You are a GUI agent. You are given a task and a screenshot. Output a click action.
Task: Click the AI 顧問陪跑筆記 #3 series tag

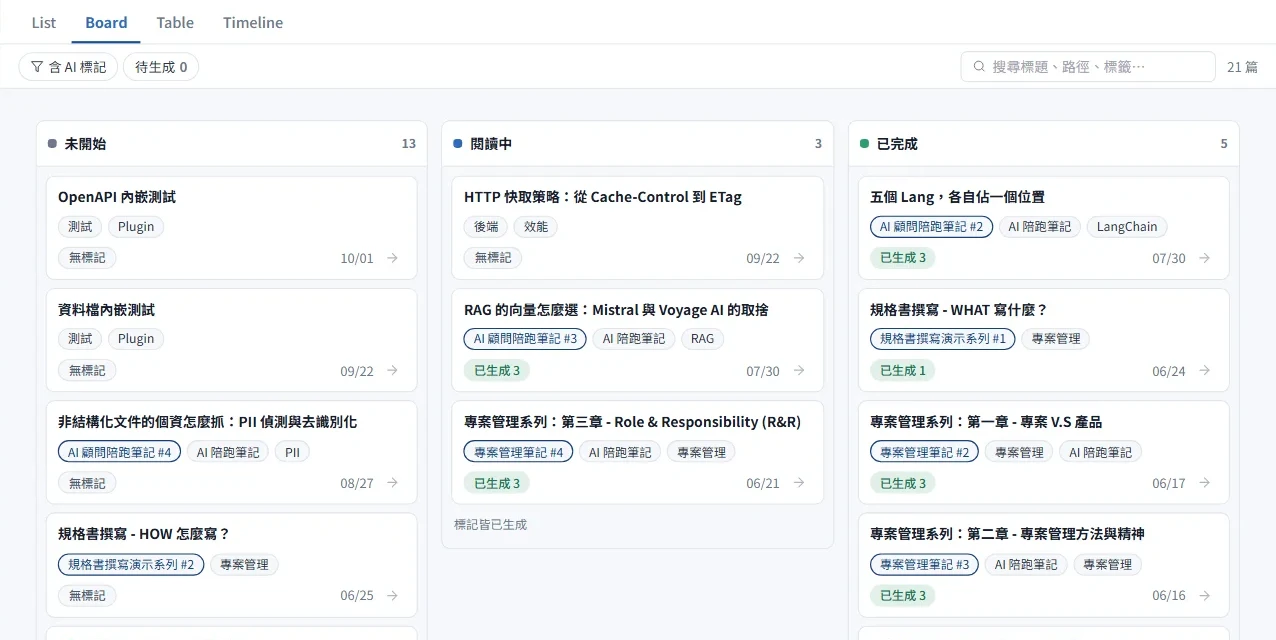pos(525,339)
